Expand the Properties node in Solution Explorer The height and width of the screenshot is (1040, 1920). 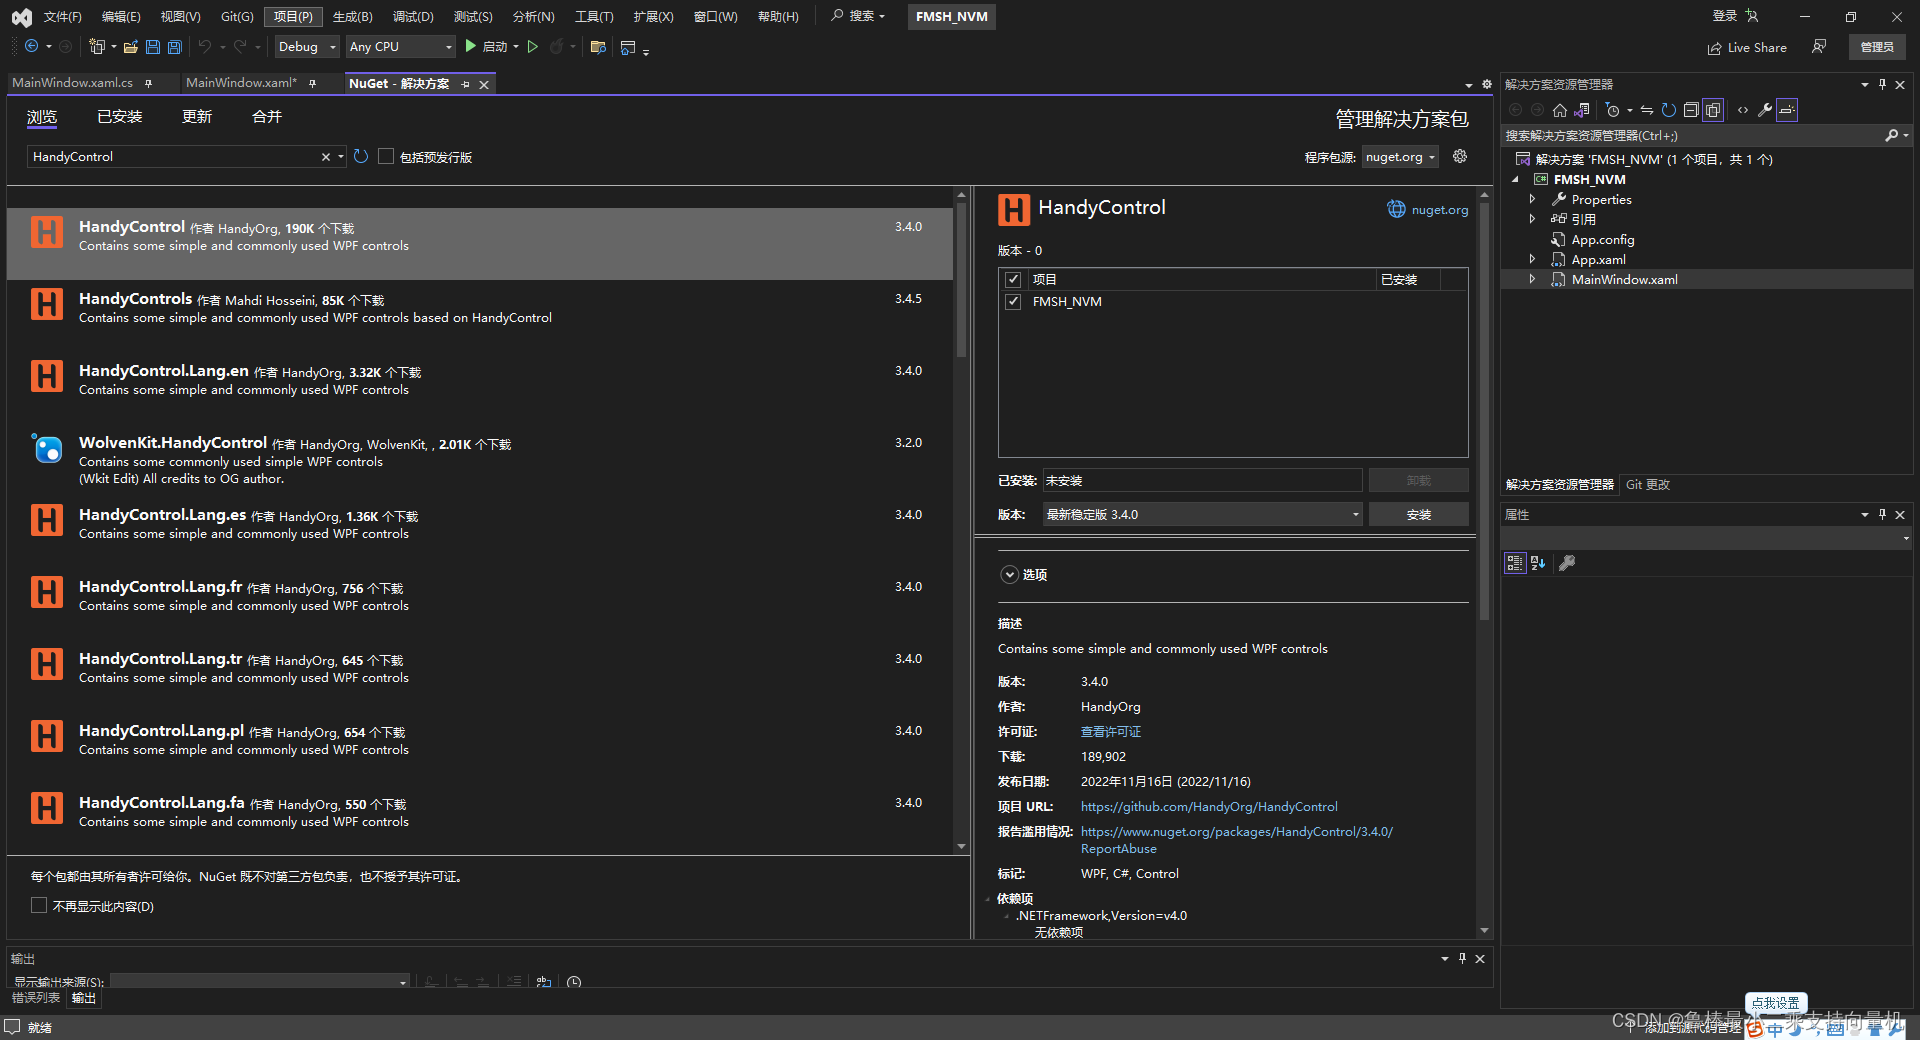(1532, 199)
